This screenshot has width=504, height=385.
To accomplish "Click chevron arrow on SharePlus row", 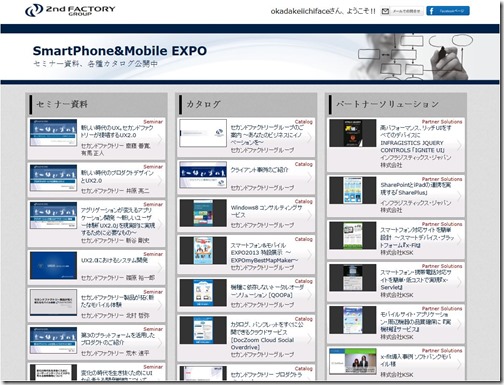I will click(x=459, y=196).
